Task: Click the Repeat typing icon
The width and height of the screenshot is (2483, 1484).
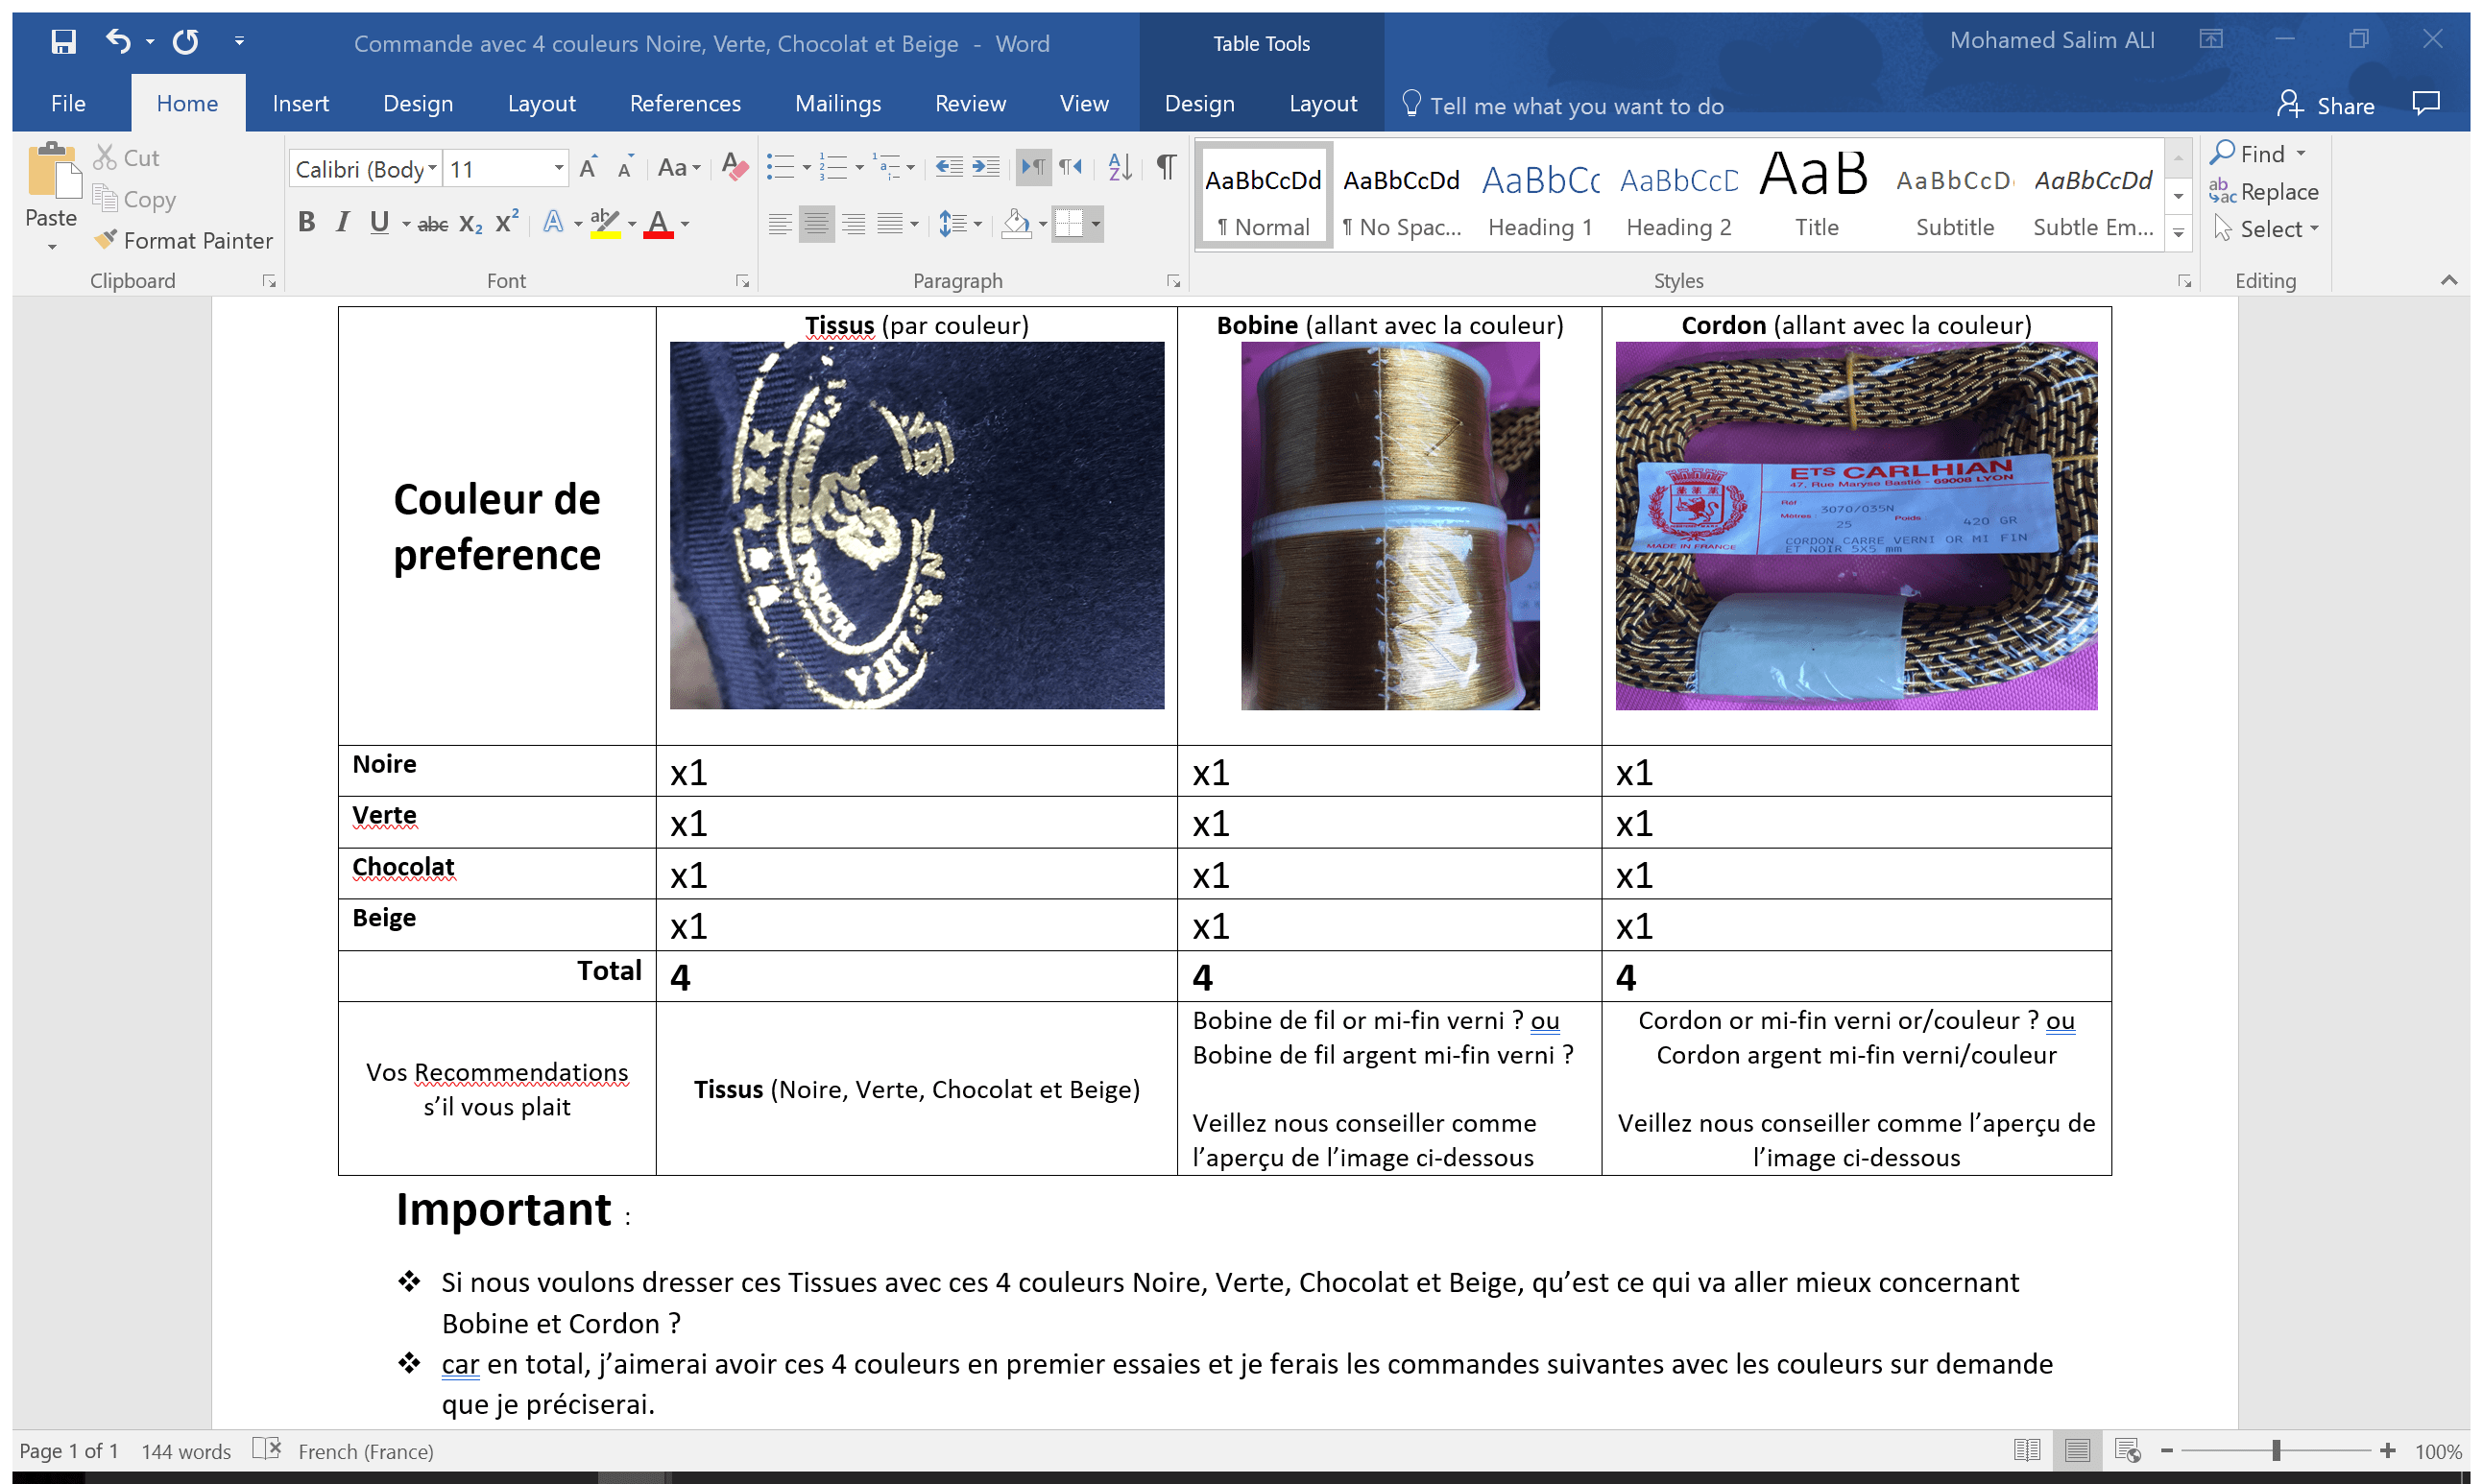Action: pos(186,42)
